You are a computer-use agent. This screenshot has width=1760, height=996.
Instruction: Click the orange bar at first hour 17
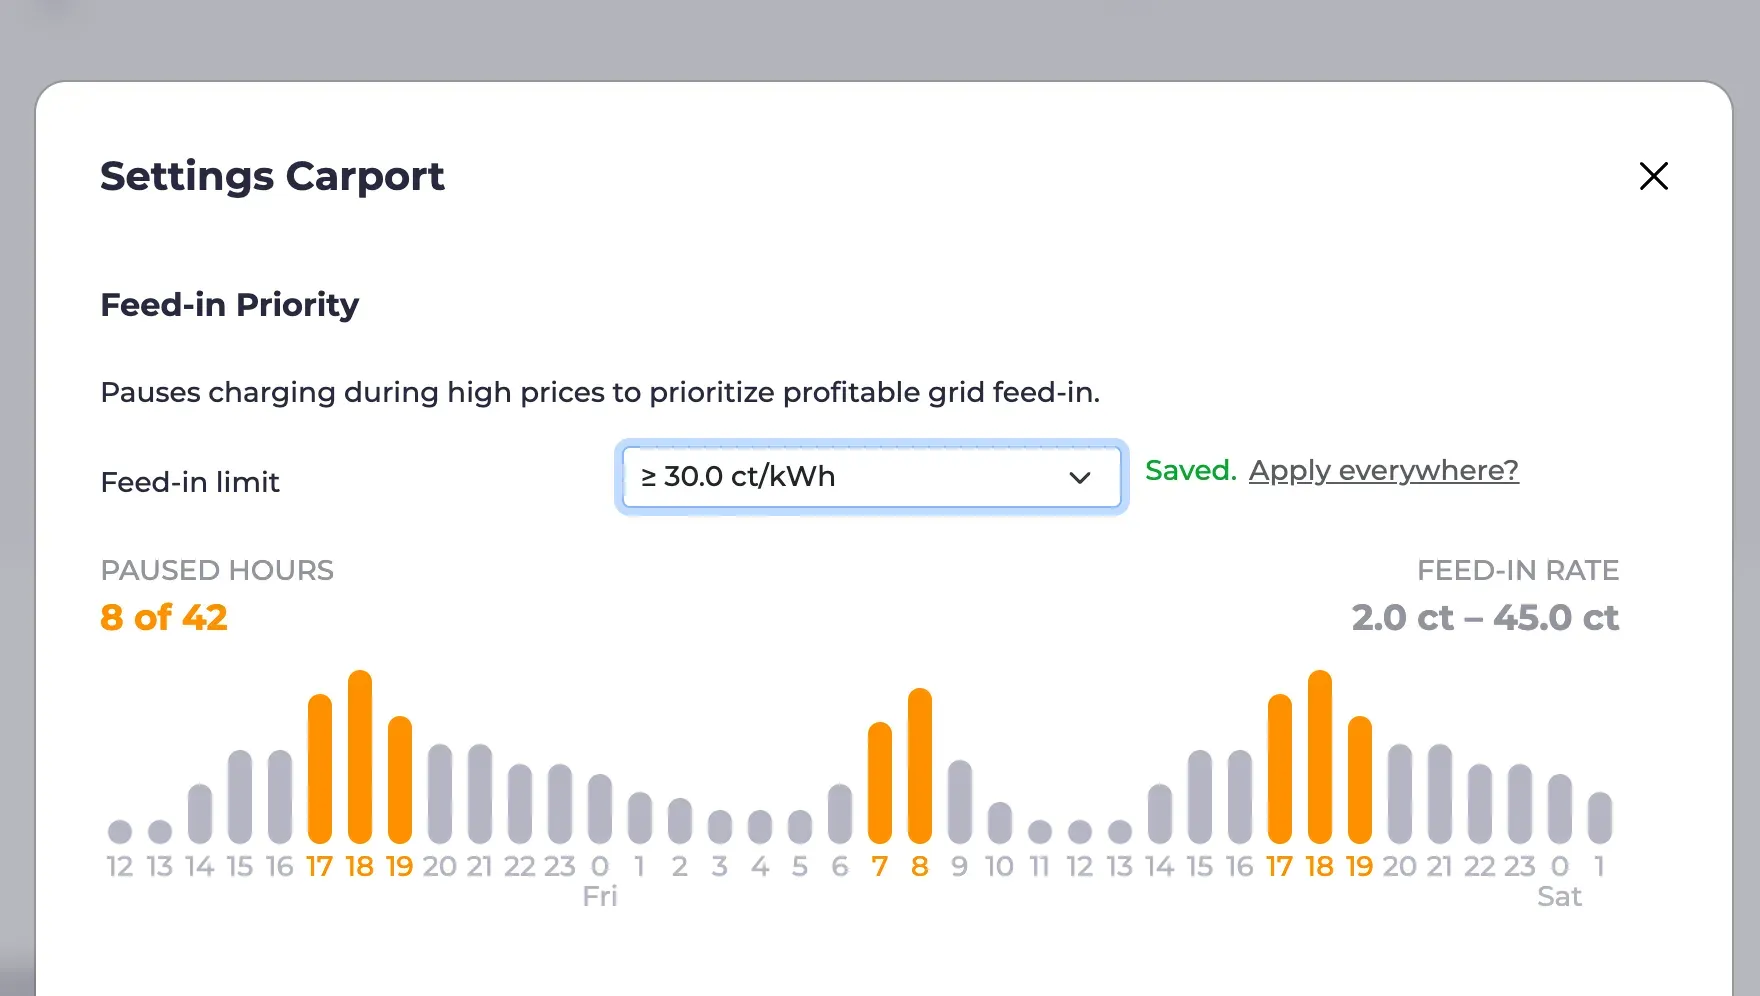coord(320,769)
